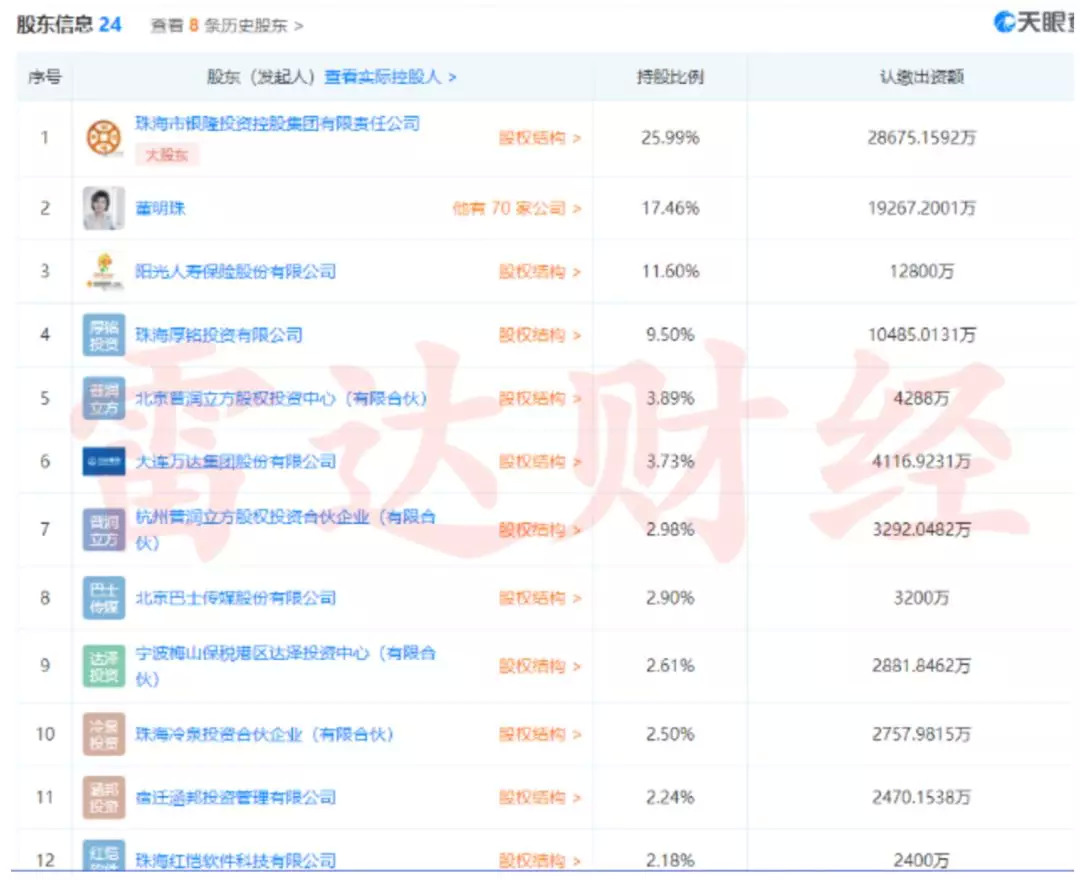
Task: Click the 认缴出资额 column header
Action: (922, 76)
